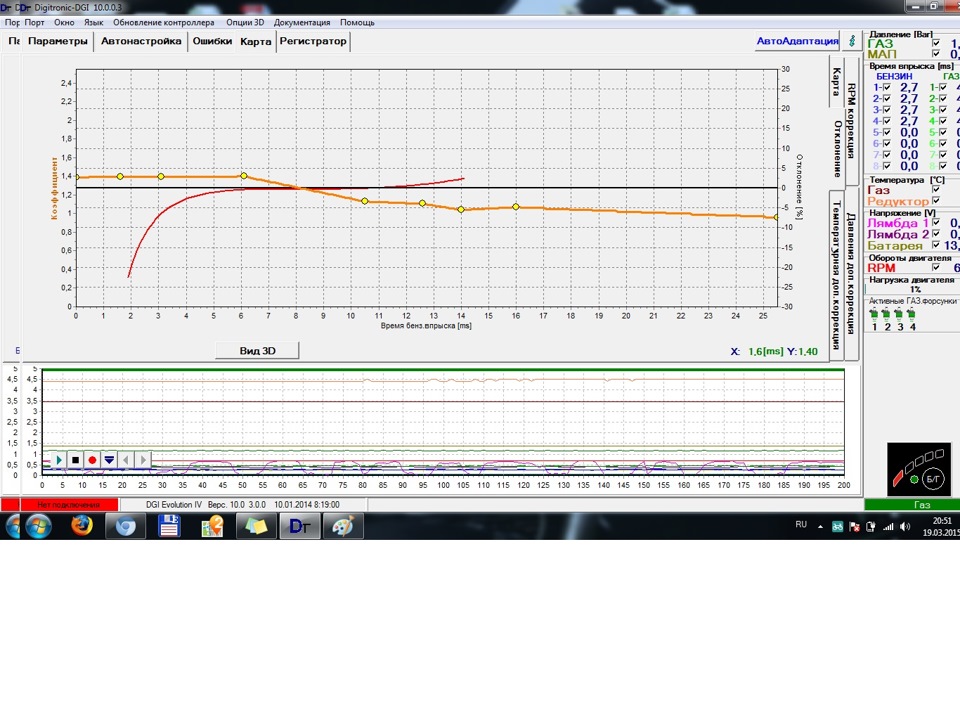This screenshot has height=703, width=960.
Task: Click the yellow map point at 16 ms
Action: tap(516, 207)
